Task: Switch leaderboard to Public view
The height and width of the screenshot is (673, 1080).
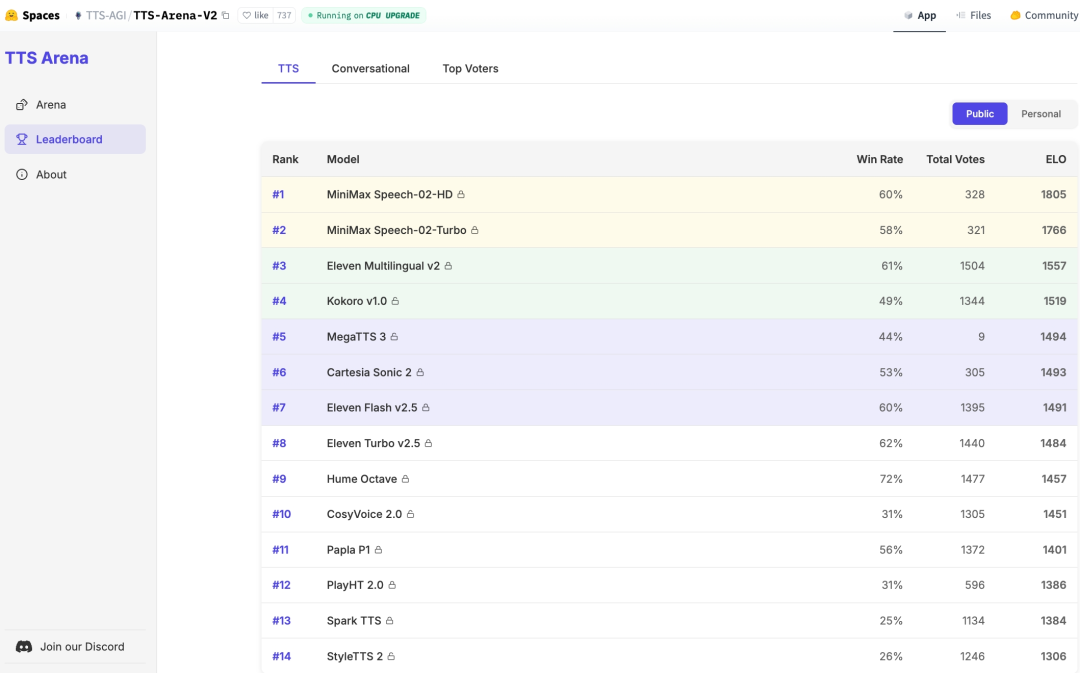Action: point(979,114)
